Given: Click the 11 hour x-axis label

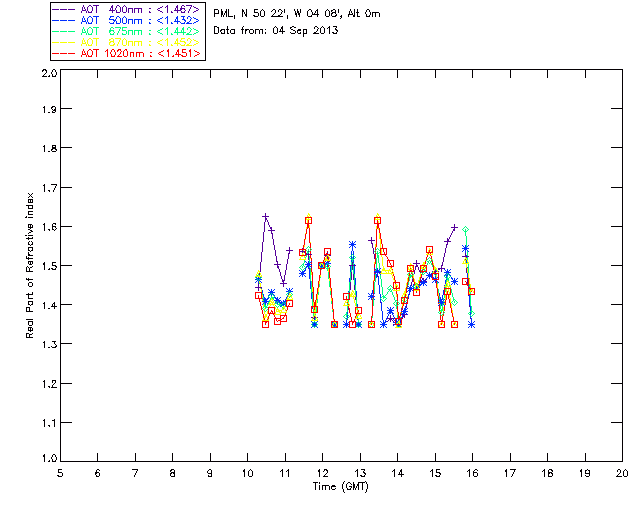Looking at the screenshot, I should (x=285, y=473).
